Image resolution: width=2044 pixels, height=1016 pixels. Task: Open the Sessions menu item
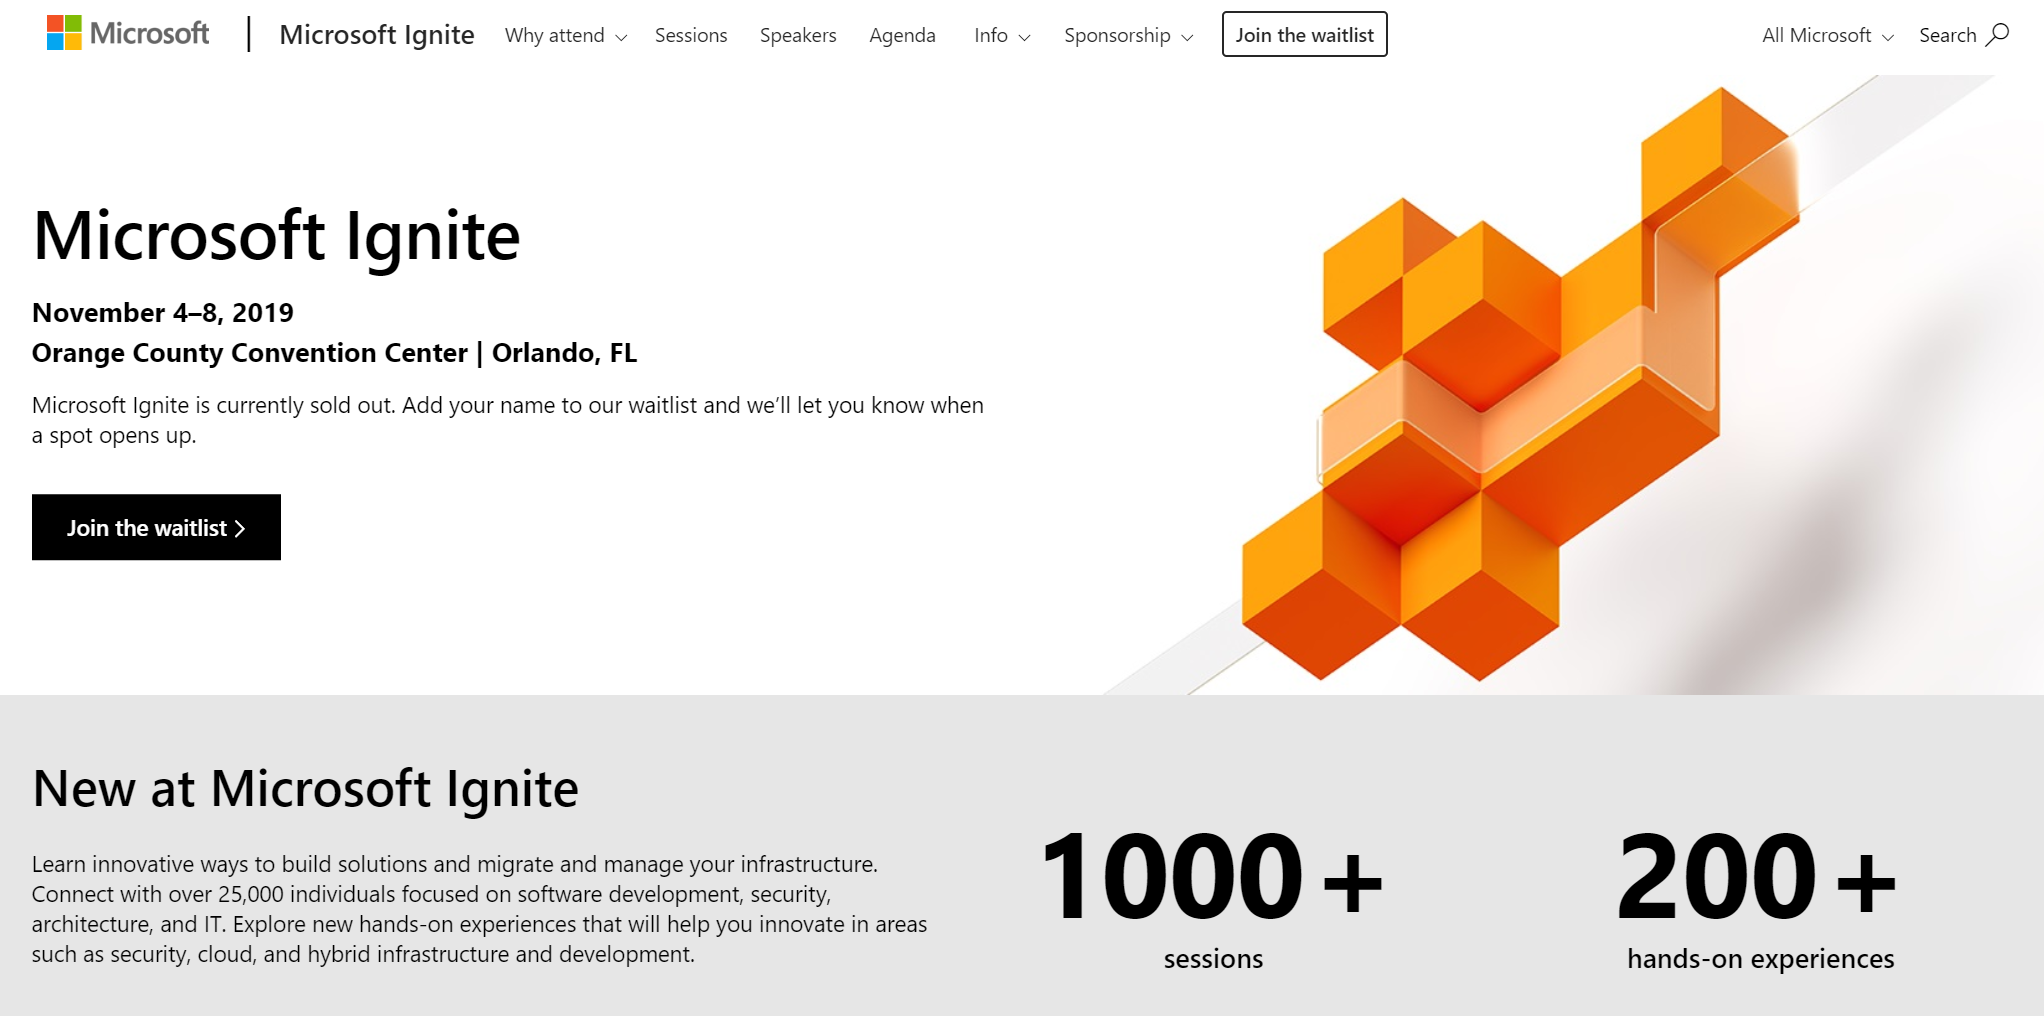pos(691,35)
